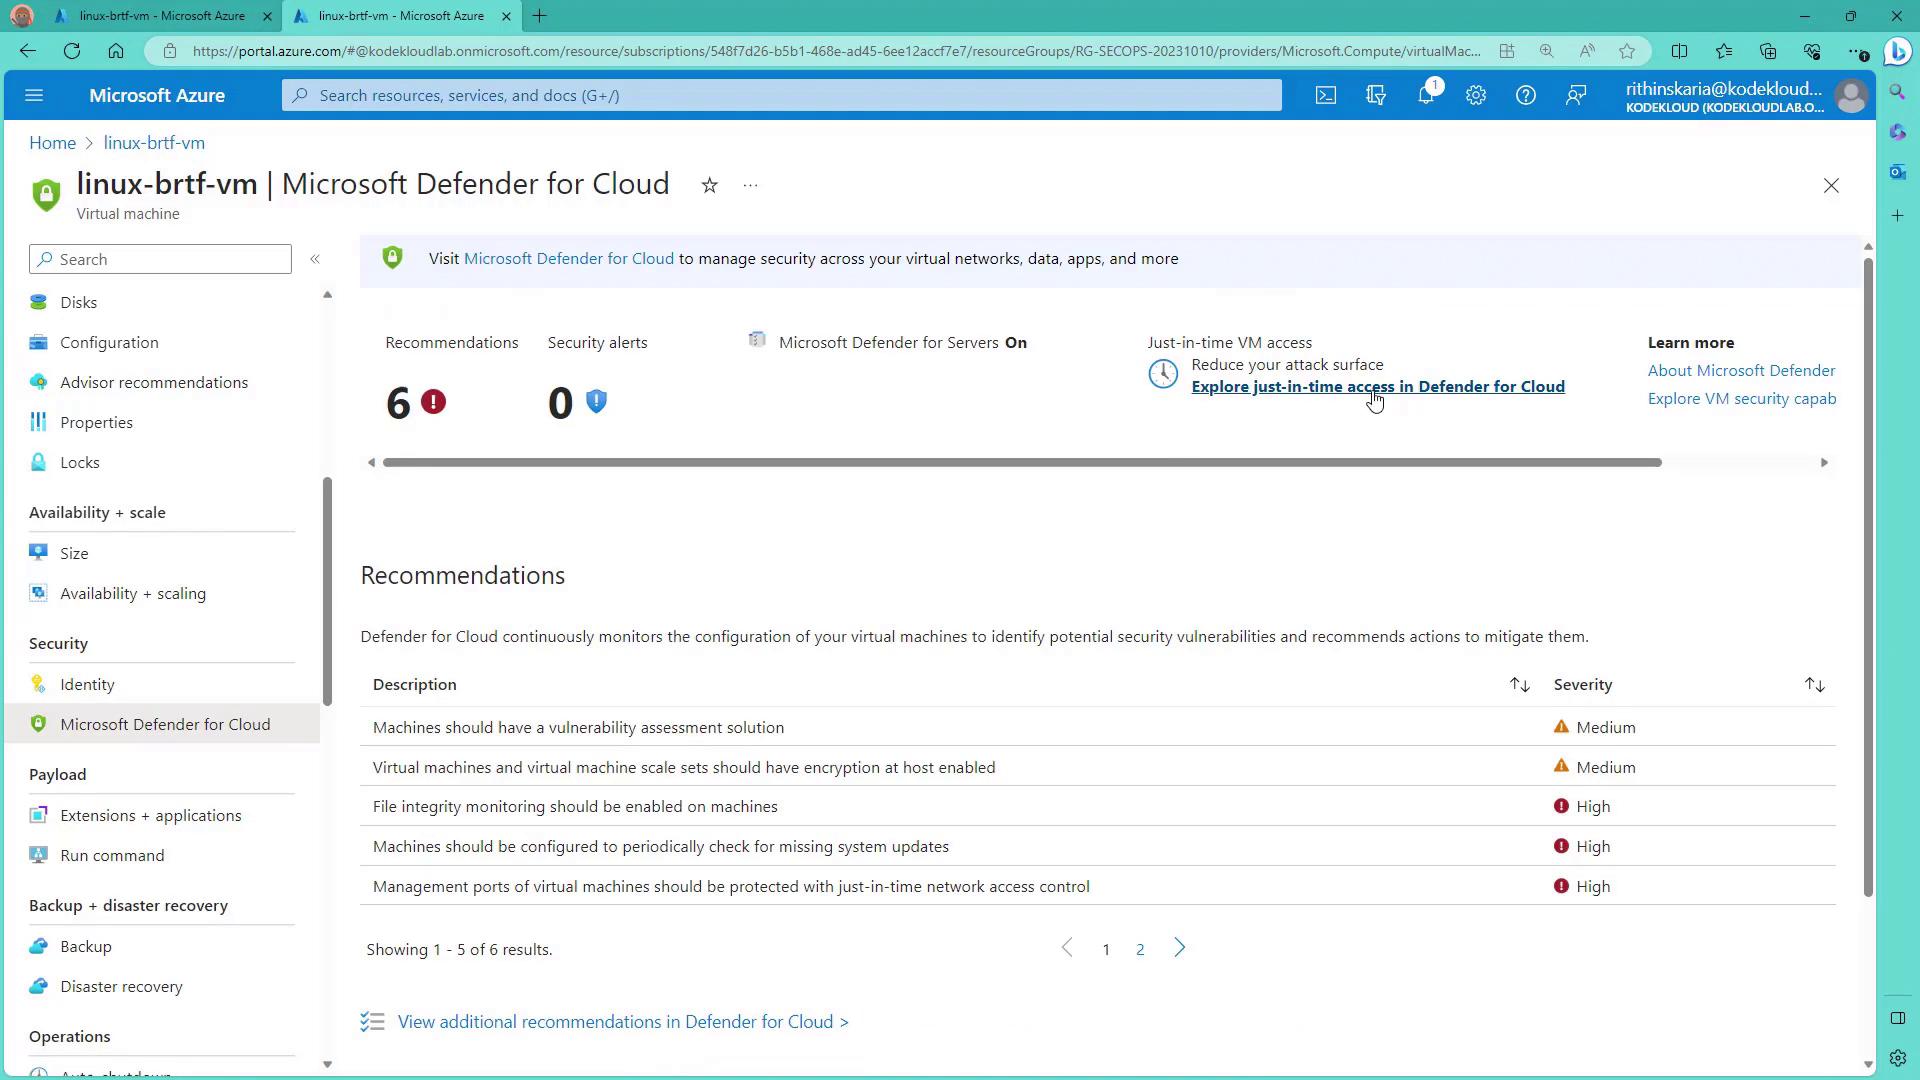Image resolution: width=1920 pixels, height=1080 pixels.
Task: Open the directories and subscriptions filter icon
Action: (x=1376, y=96)
